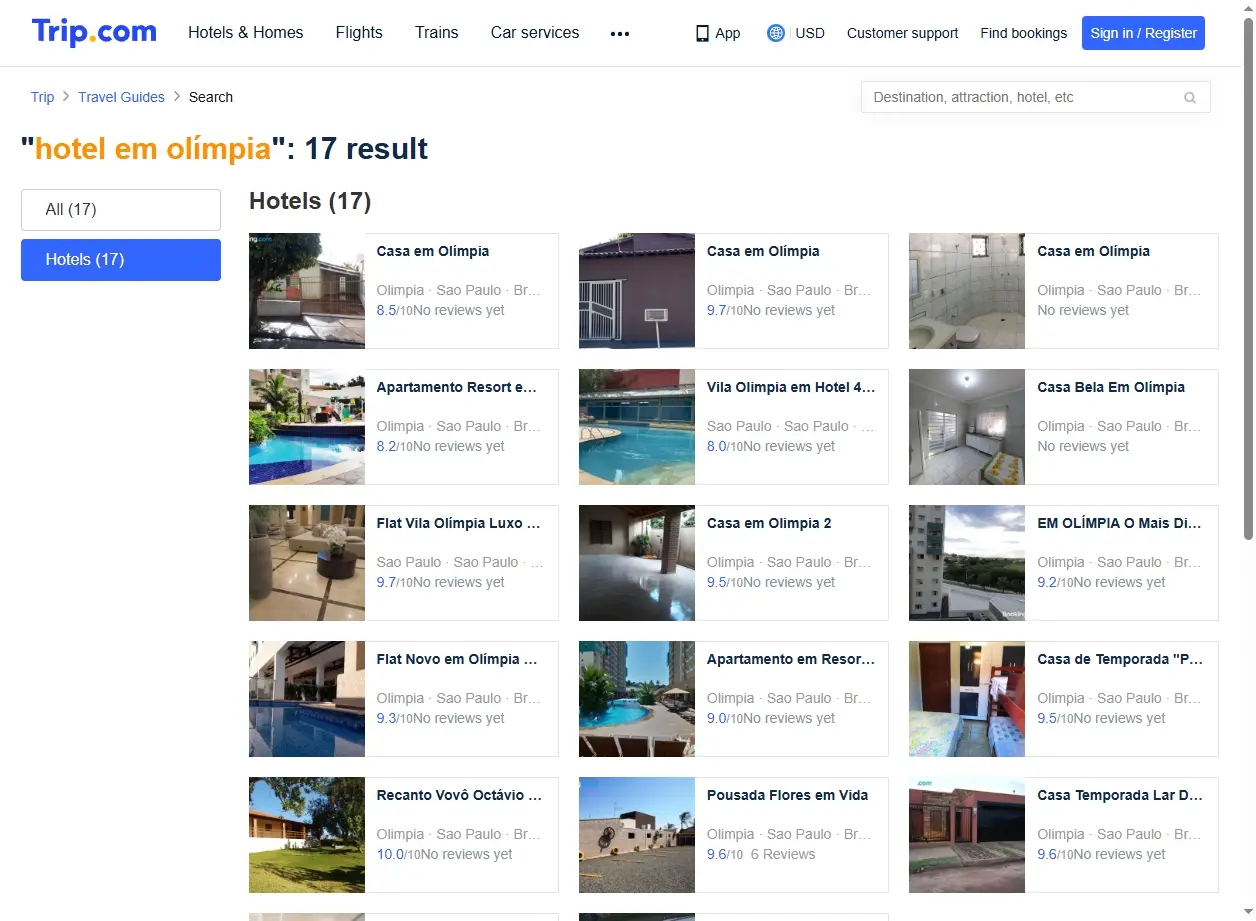View Casa de Temporada bedroom thumbnail
This screenshot has width=1256, height=921.
tap(967, 699)
